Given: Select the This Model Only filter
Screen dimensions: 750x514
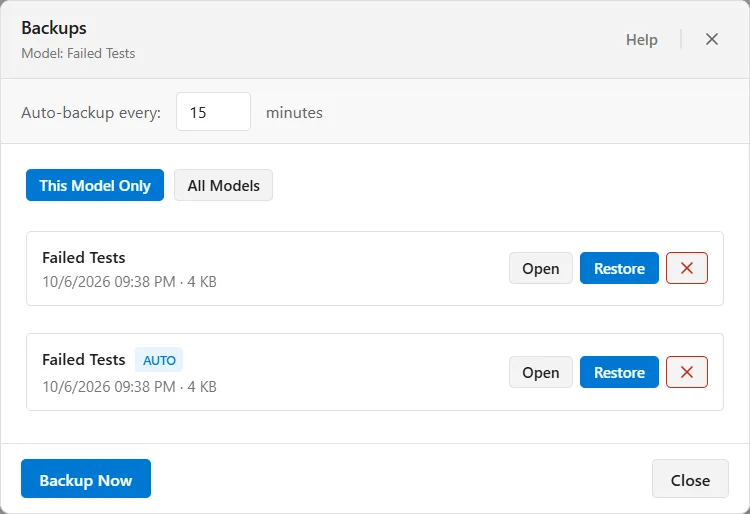Looking at the screenshot, I should point(95,185).
